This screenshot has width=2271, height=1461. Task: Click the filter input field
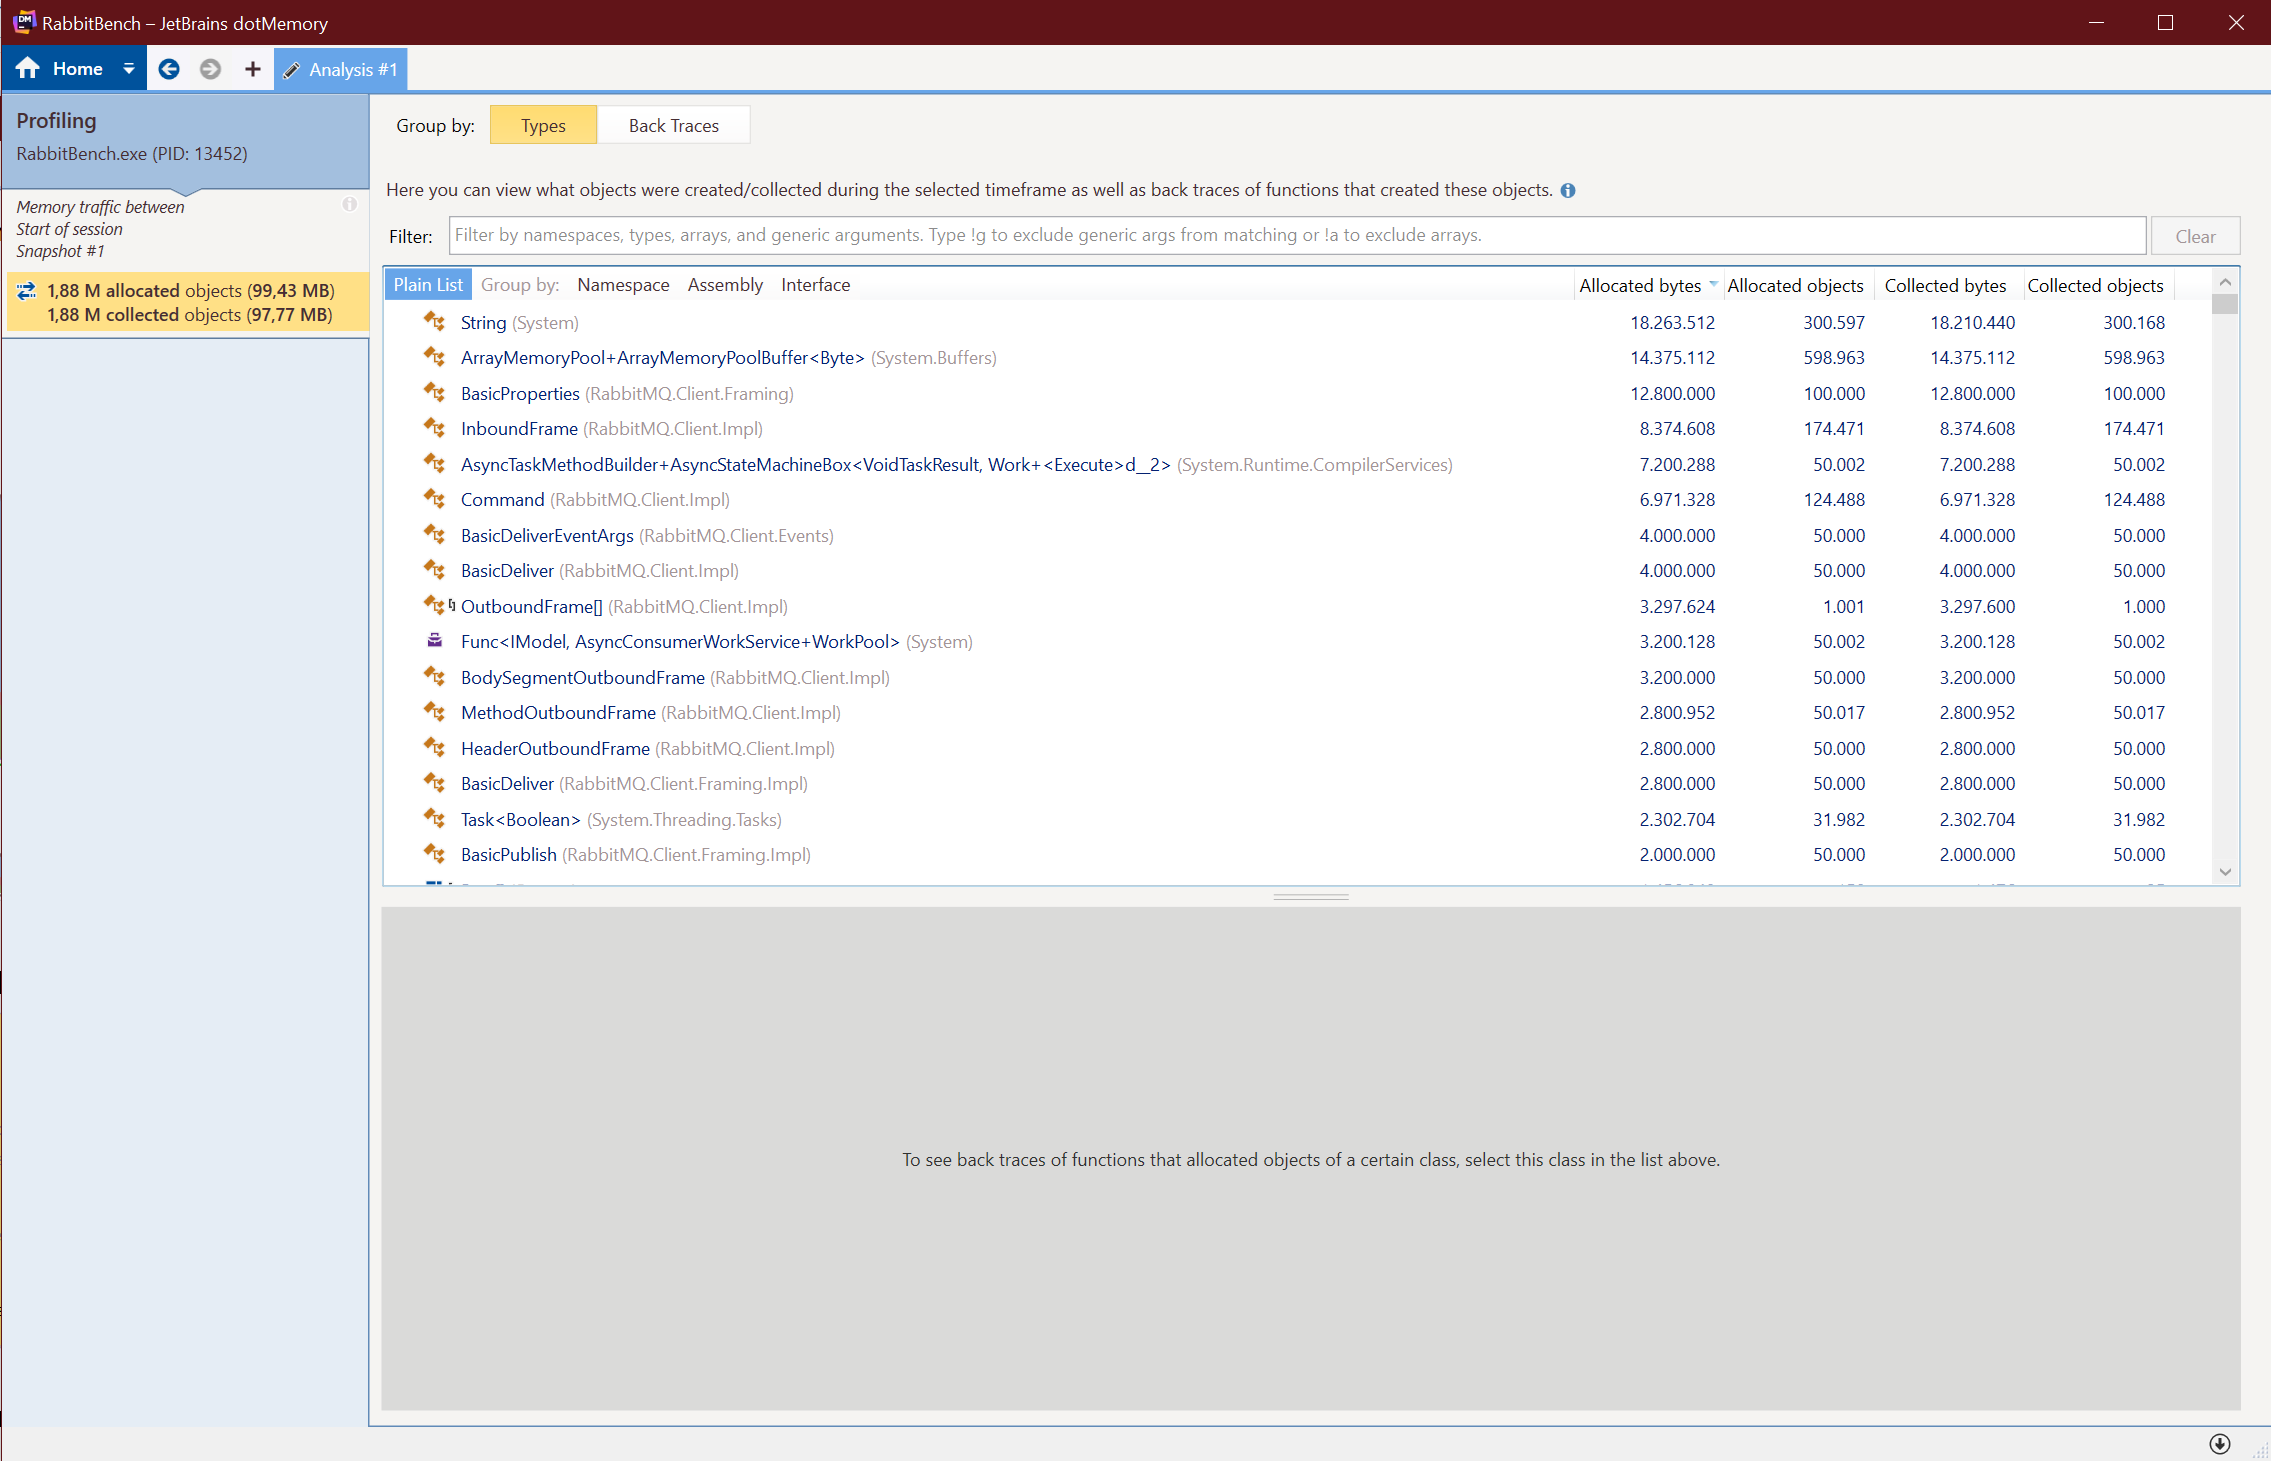pos(1297,236)
